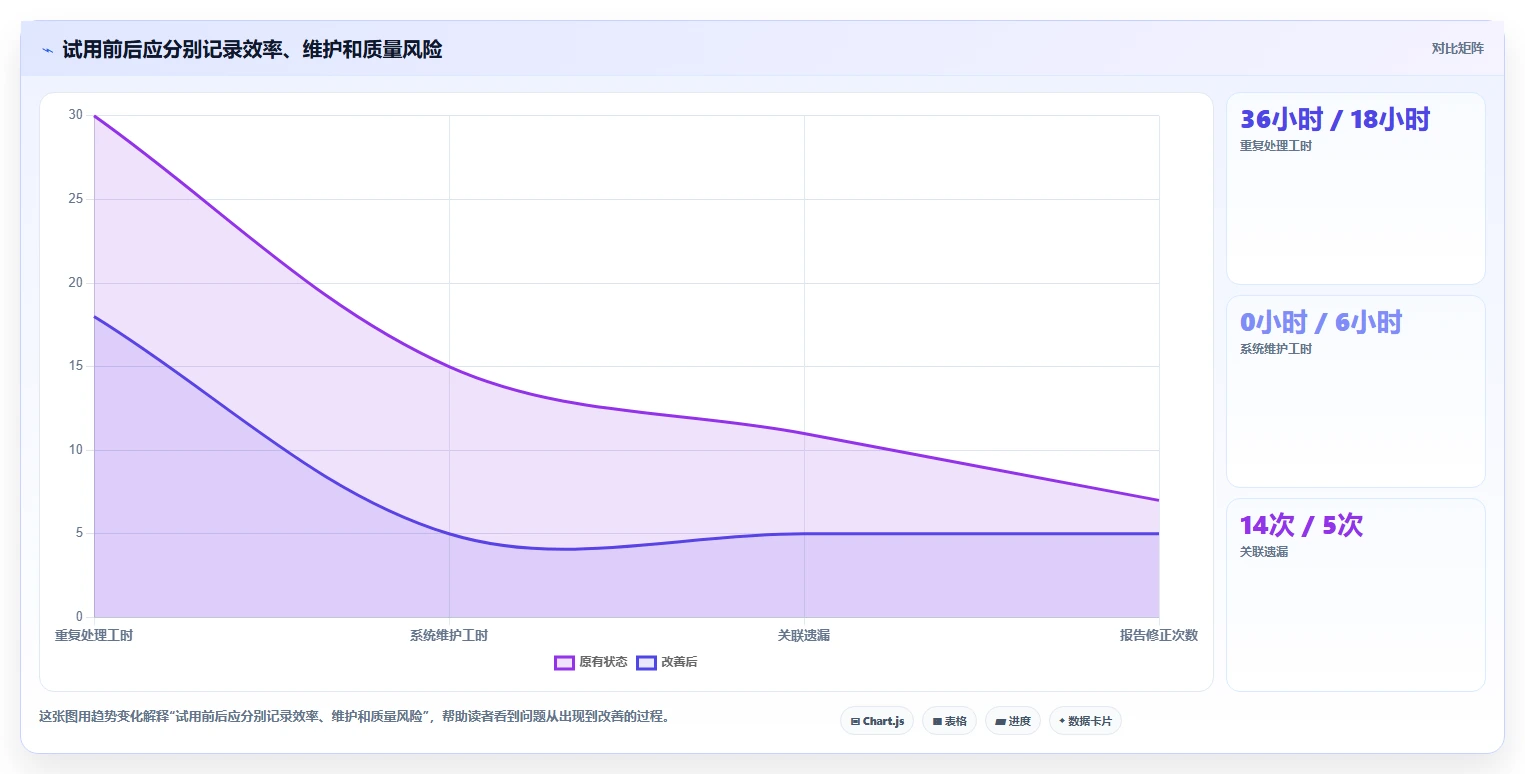Click the Chart.js tag icon
The height and width of the screenshot is (774, 1525).
(x=855, y=721)
